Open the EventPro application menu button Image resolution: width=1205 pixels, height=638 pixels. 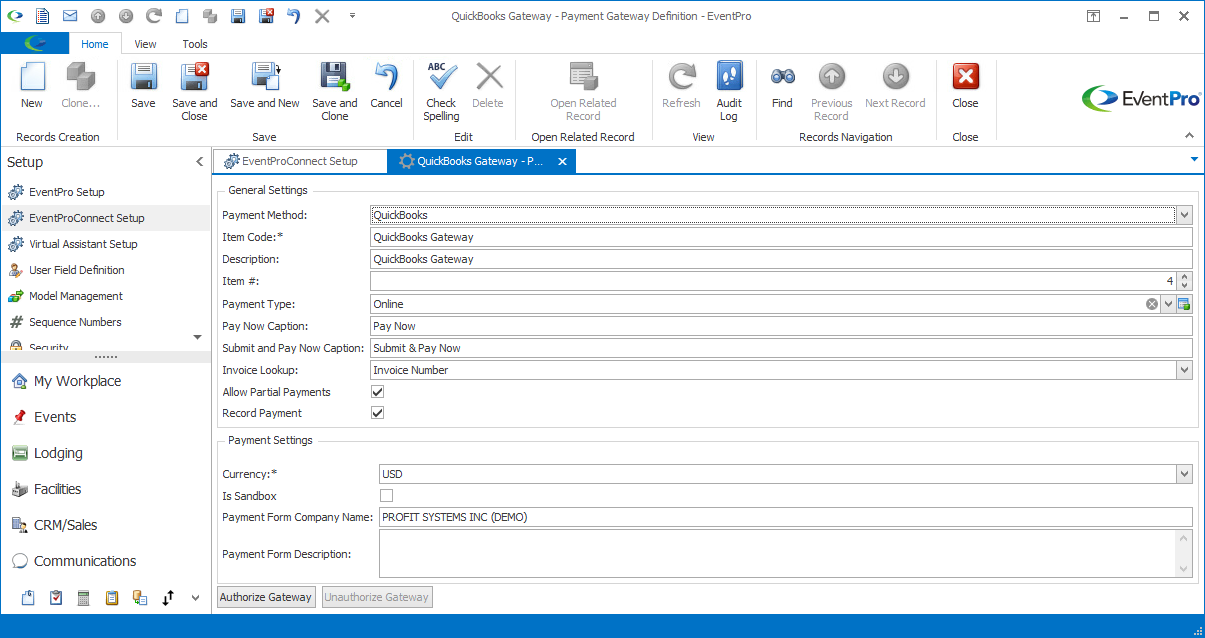click(x=35, y=44)
